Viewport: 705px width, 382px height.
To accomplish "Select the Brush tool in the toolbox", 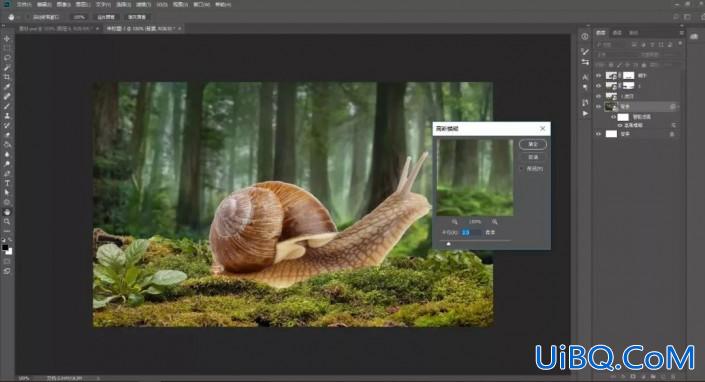I will 7,106.
